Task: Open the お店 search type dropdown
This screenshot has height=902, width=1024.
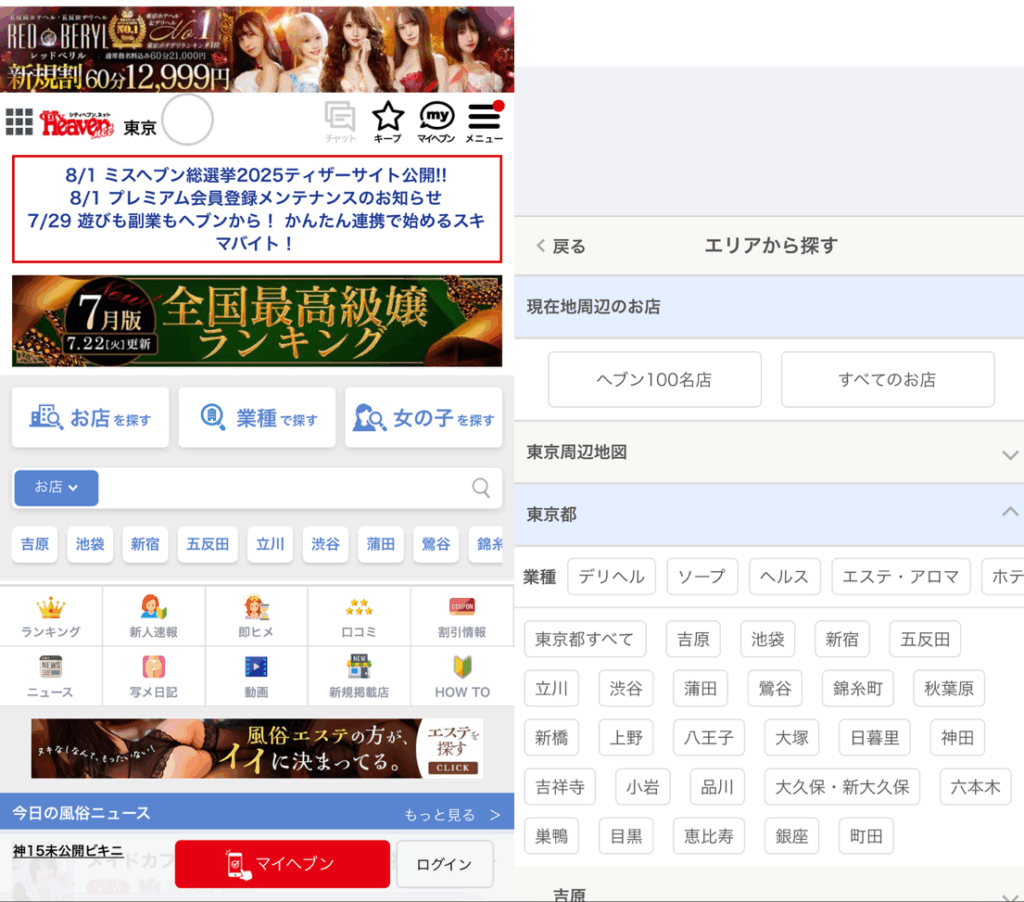Action: tap(56, 487)
